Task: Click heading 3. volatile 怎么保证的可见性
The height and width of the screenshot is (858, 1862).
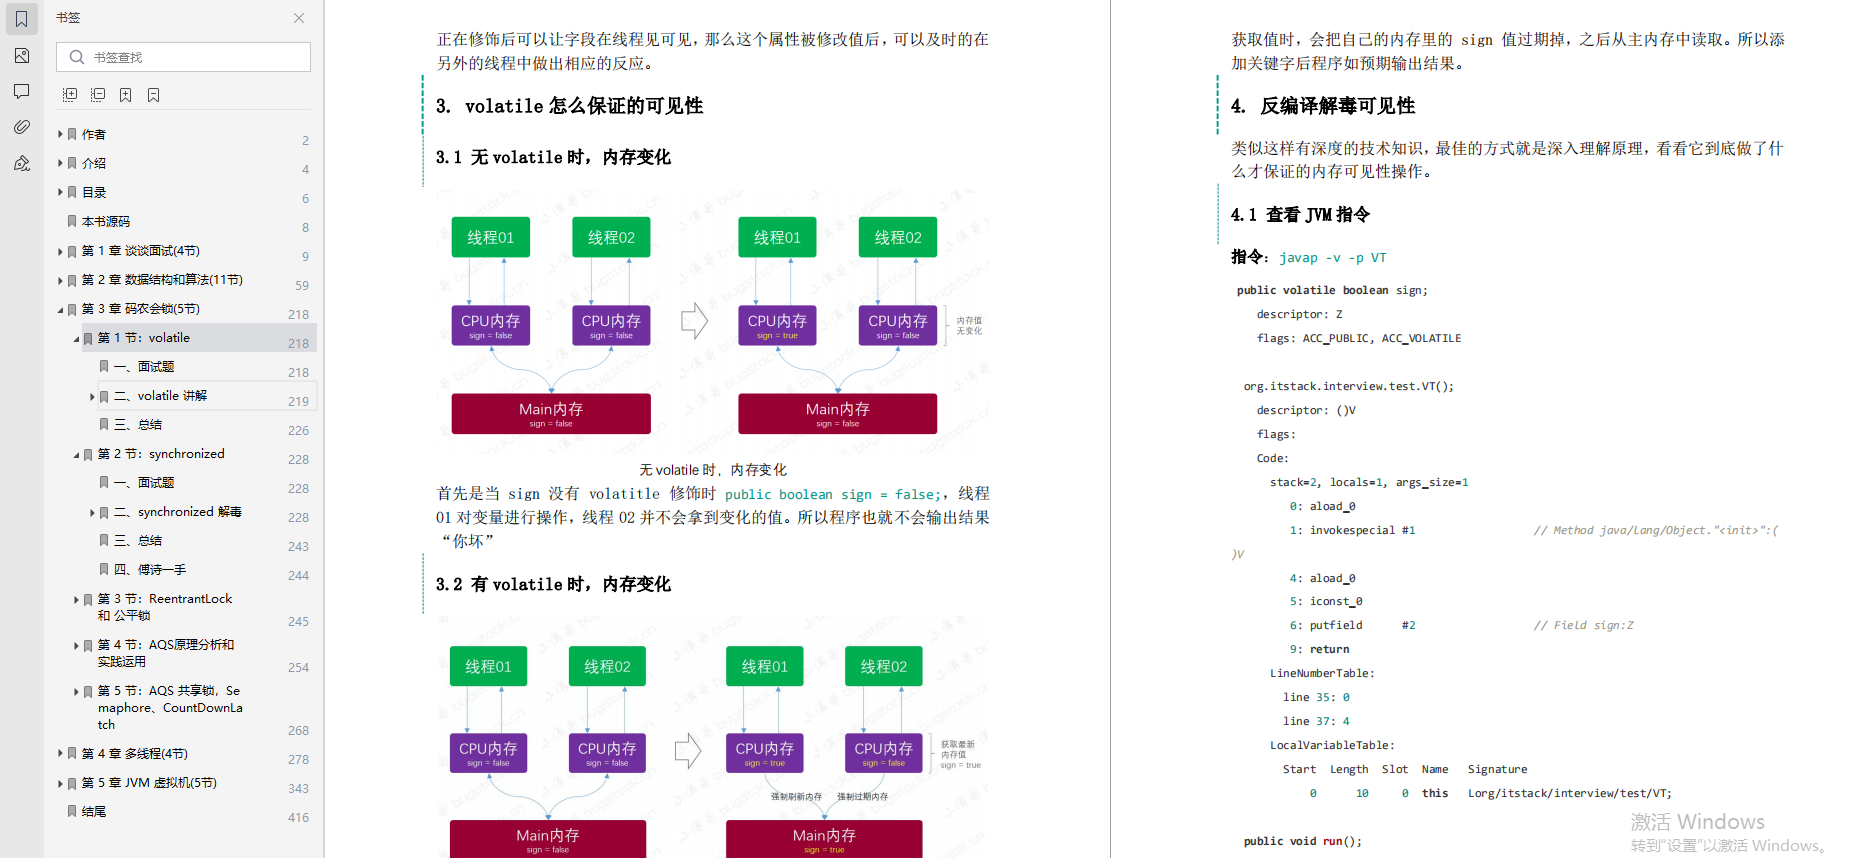Action: tap(569, 106)
